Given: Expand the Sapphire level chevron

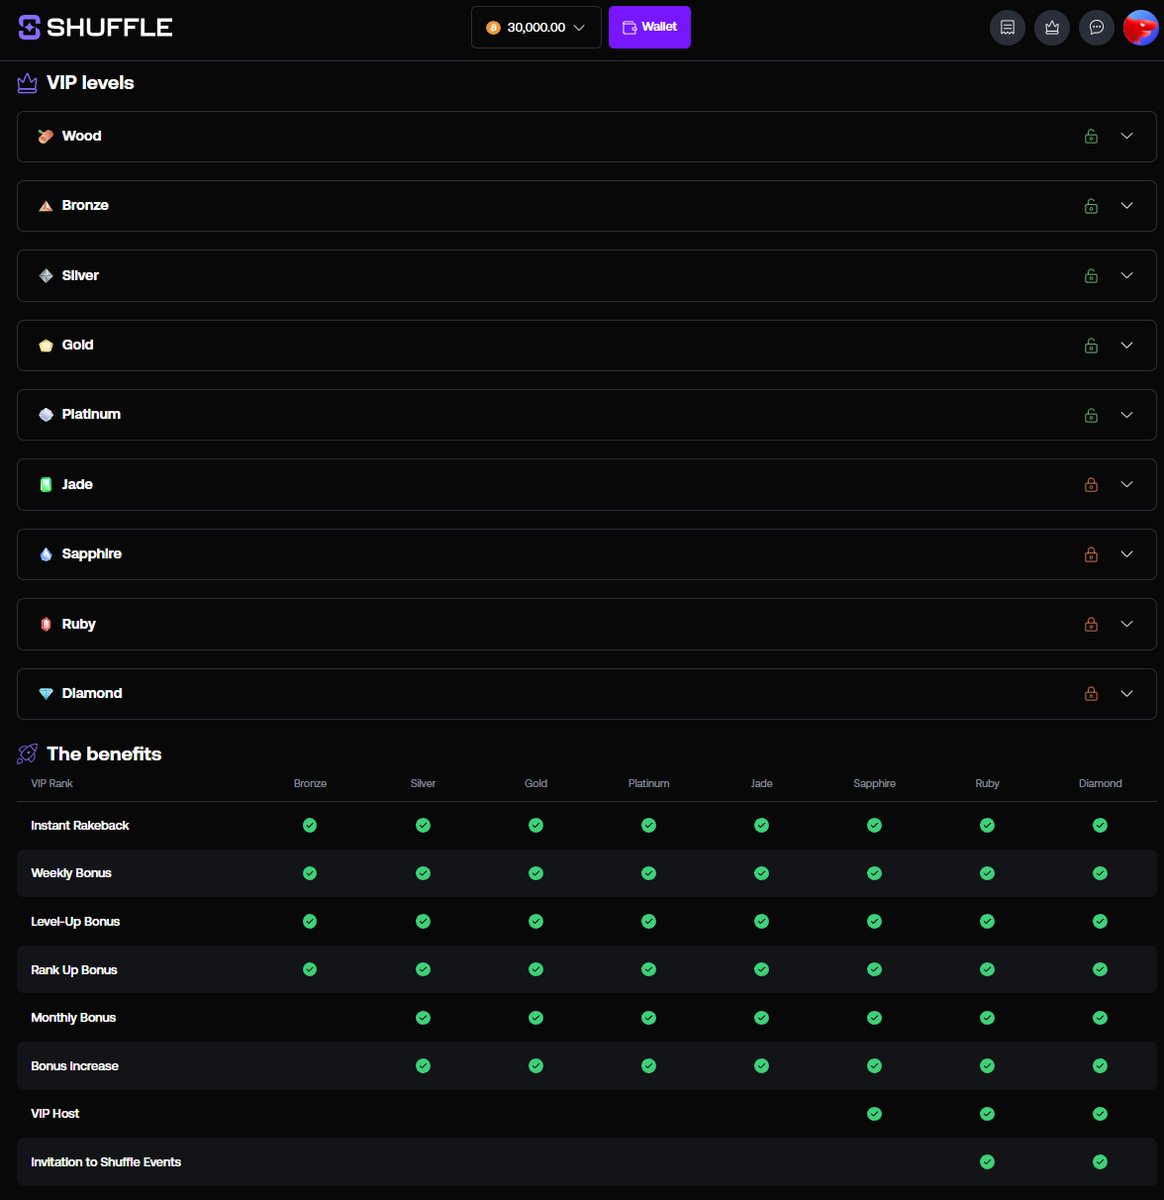Looking at the screenshot, I should coord(1127,554).
